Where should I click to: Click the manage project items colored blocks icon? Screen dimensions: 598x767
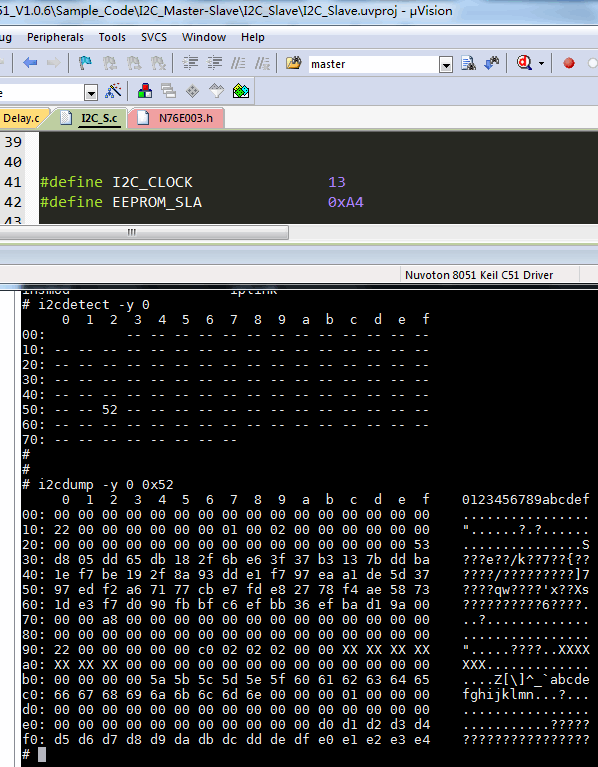145,91
